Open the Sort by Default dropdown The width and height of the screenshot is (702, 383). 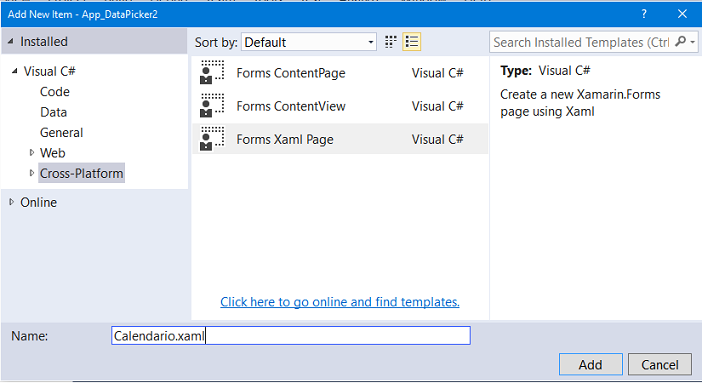point(308,42)
